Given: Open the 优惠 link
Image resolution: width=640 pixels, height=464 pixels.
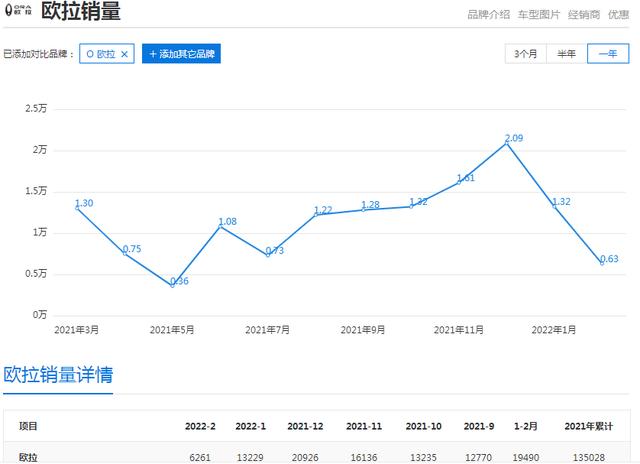Looking at the screenshot, I should point(618,15).
